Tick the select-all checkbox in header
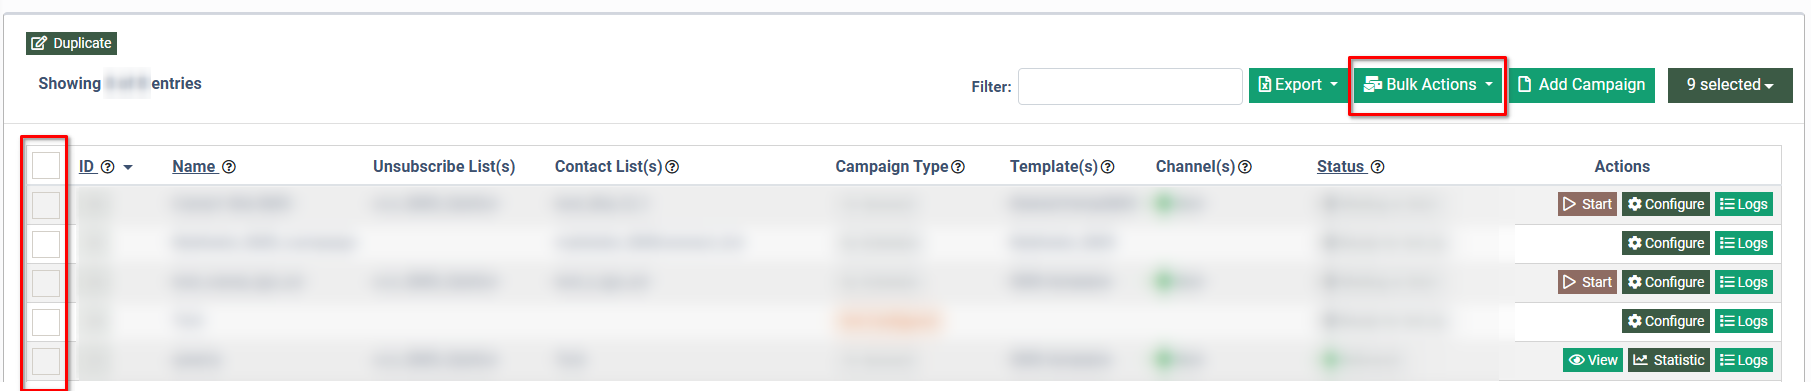The width and height of the screenshot is (1811, 391). [x=46, y=165]
